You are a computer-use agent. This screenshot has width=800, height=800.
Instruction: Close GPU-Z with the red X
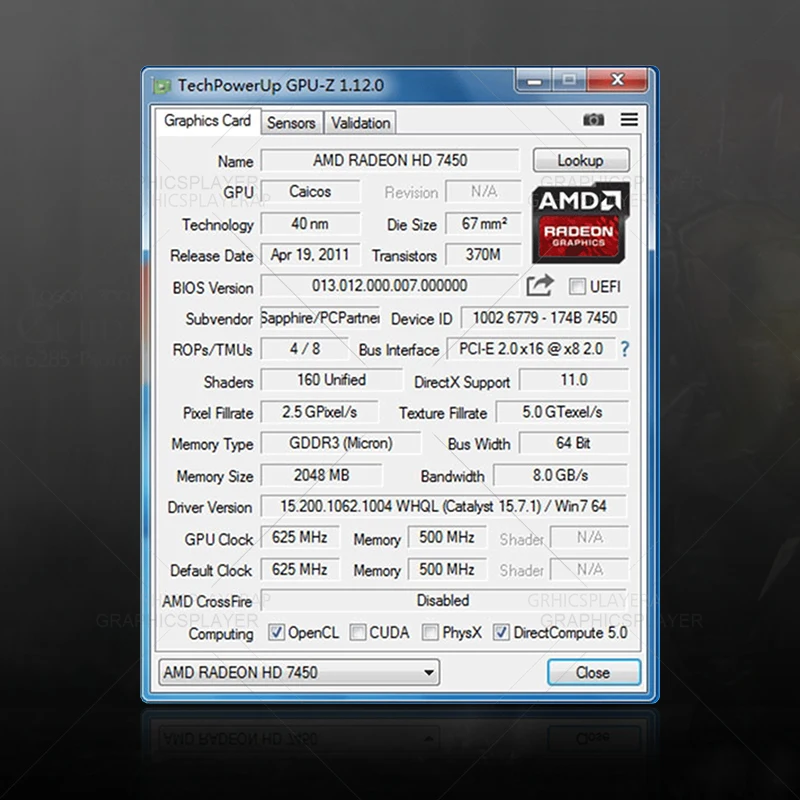coord(617,80)
